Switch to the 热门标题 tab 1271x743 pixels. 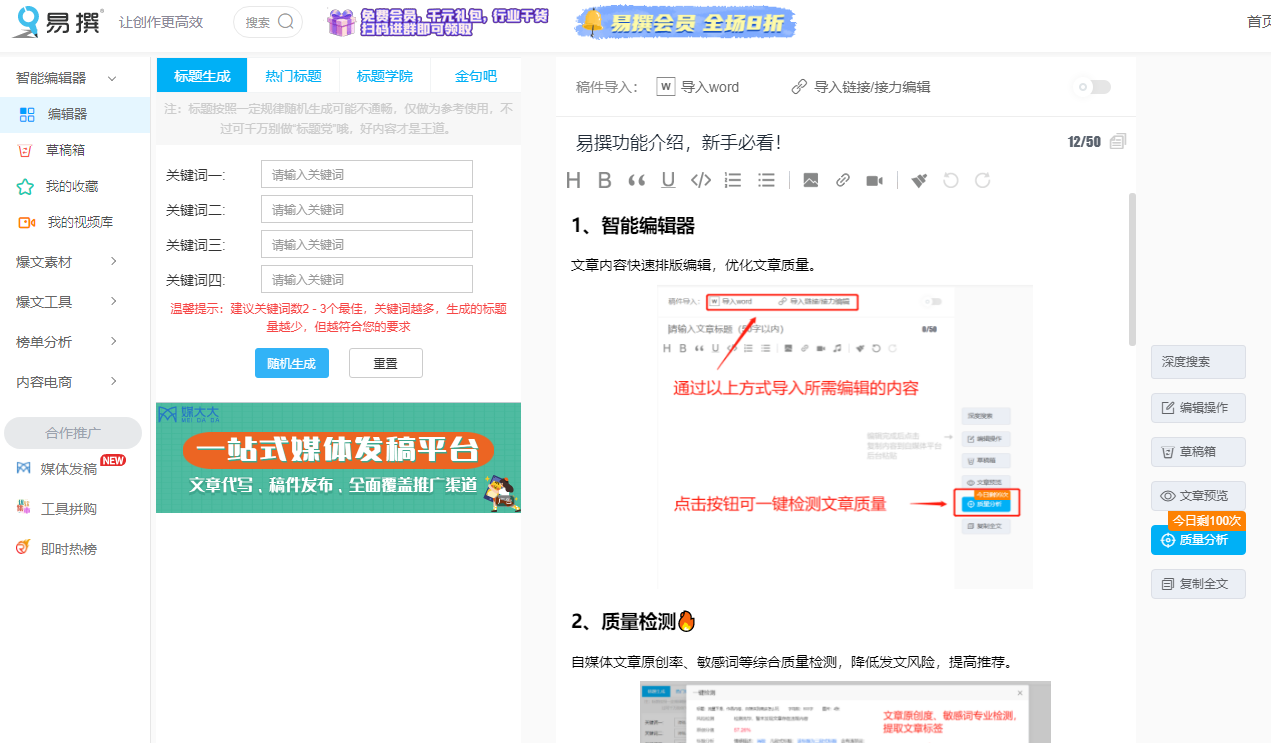click(x=292, y=75)
